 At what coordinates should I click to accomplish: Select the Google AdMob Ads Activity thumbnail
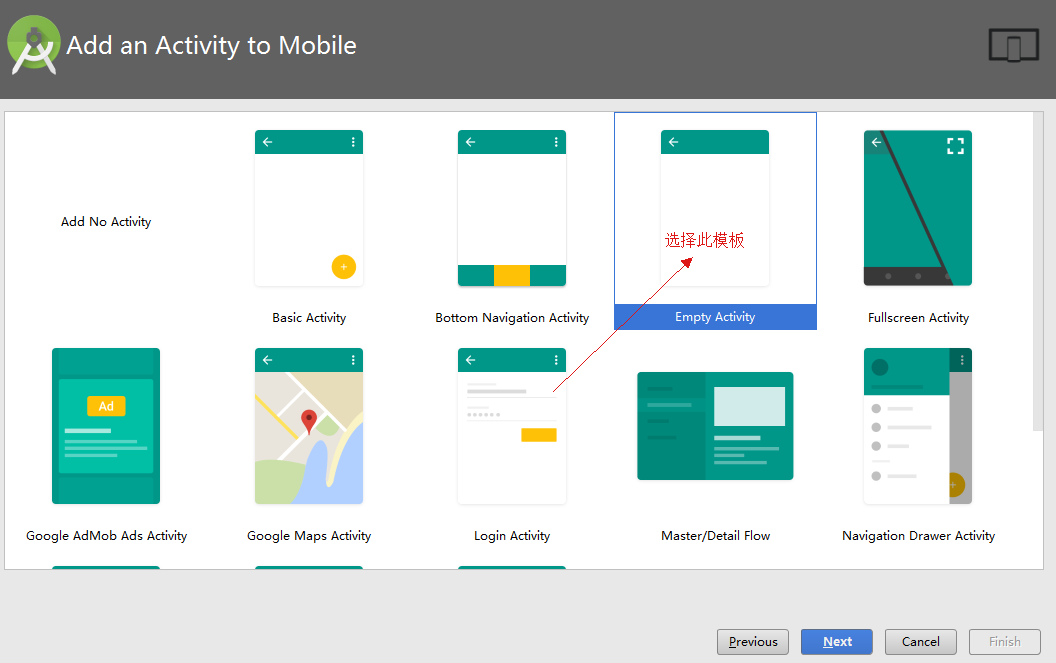[106, 426]
